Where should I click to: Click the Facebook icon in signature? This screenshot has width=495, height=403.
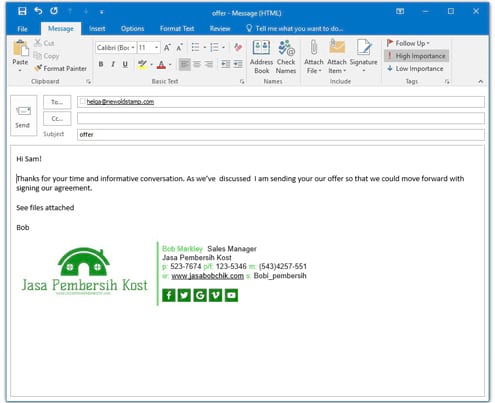pos(169,295)
